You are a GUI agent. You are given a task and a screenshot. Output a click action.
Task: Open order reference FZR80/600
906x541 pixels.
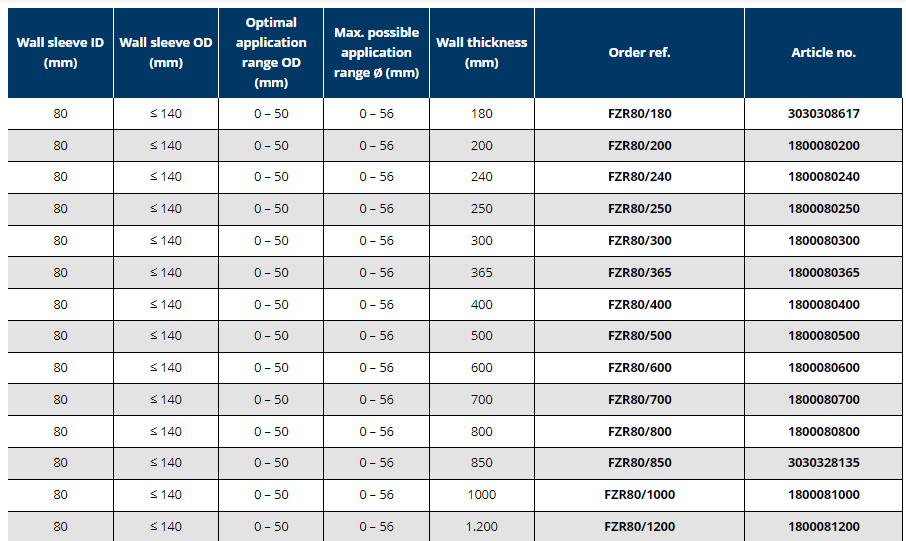point(640,368)
